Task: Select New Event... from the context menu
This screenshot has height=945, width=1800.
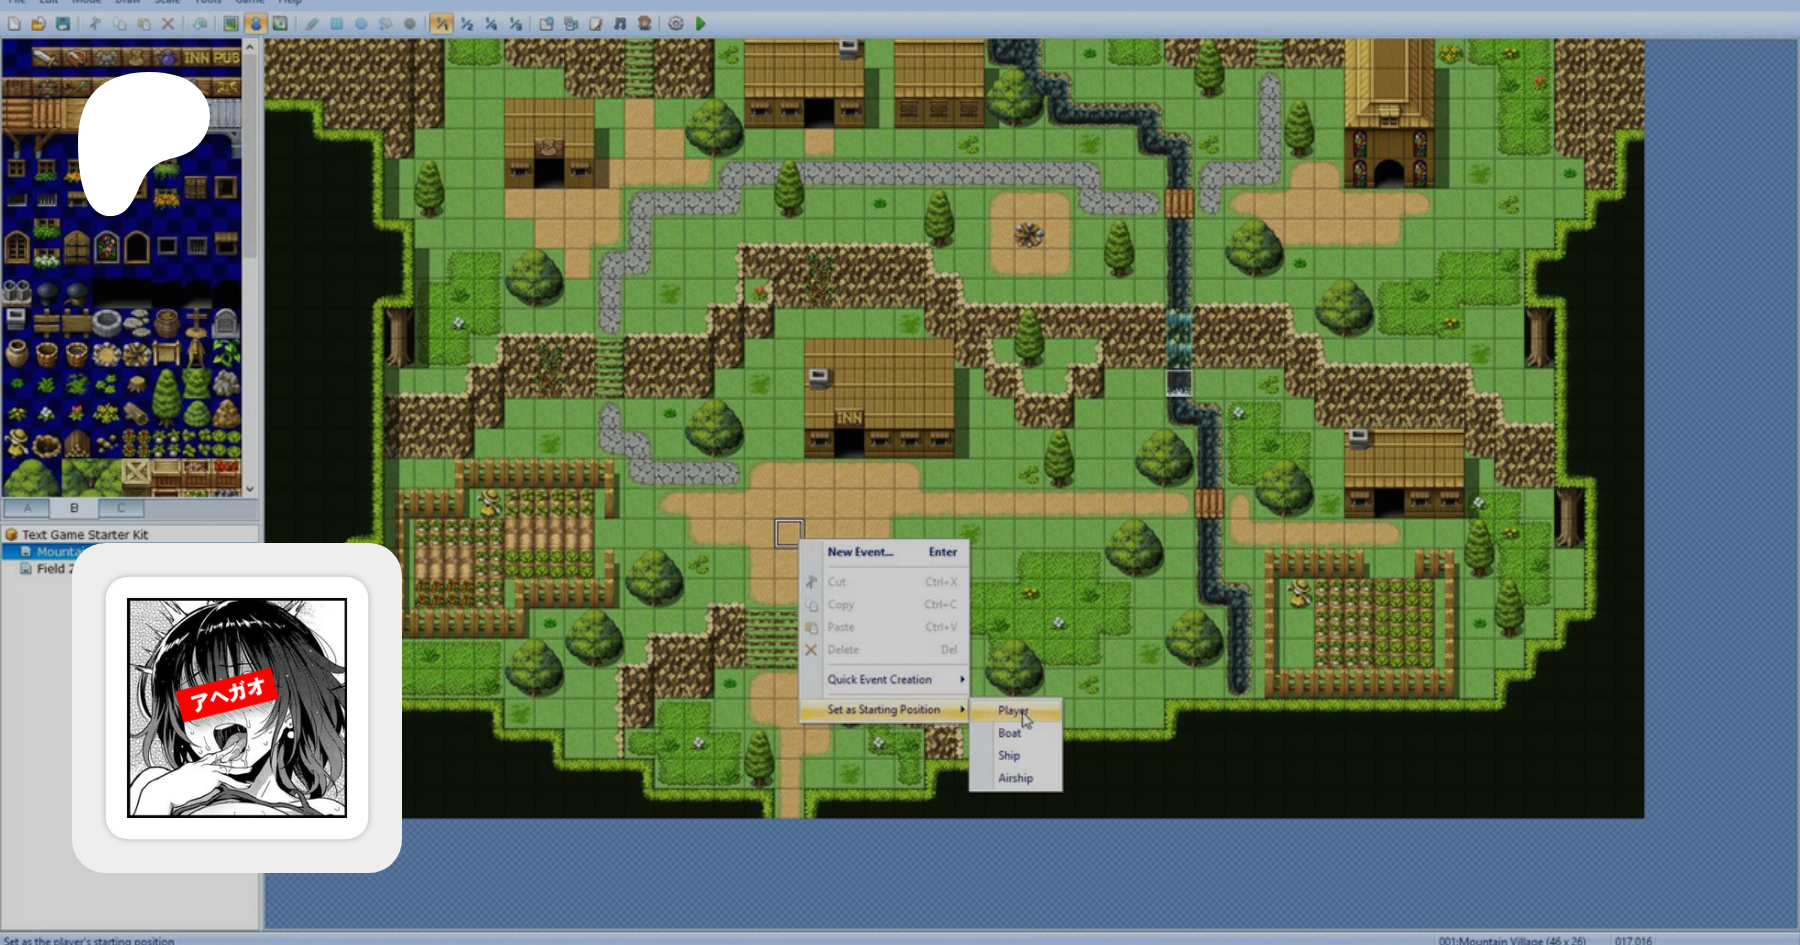Action: pyautogui.click(x=861, y=552)
